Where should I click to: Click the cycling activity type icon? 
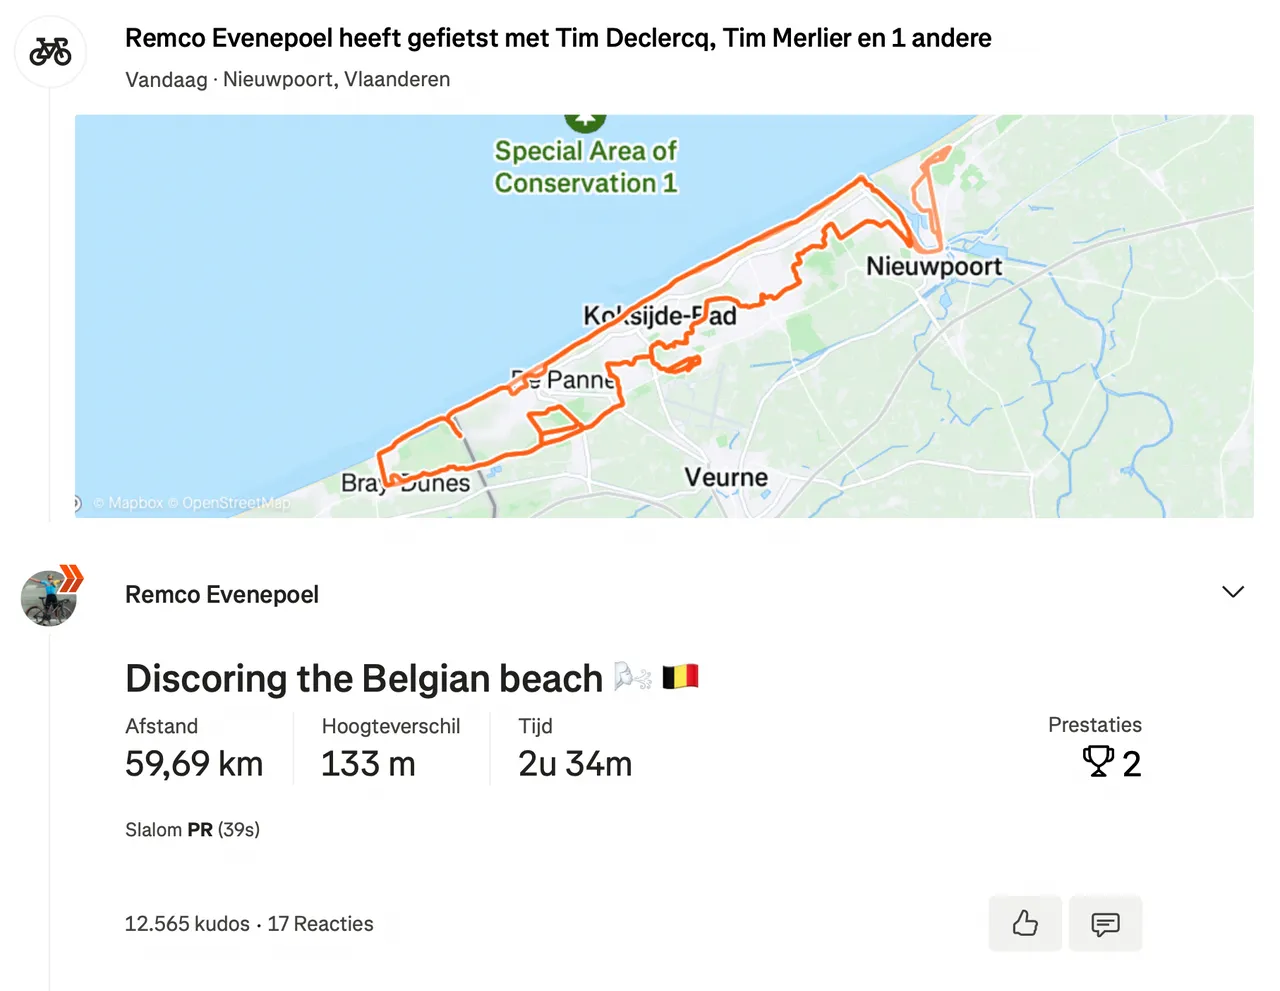click(x=50, y=51)
